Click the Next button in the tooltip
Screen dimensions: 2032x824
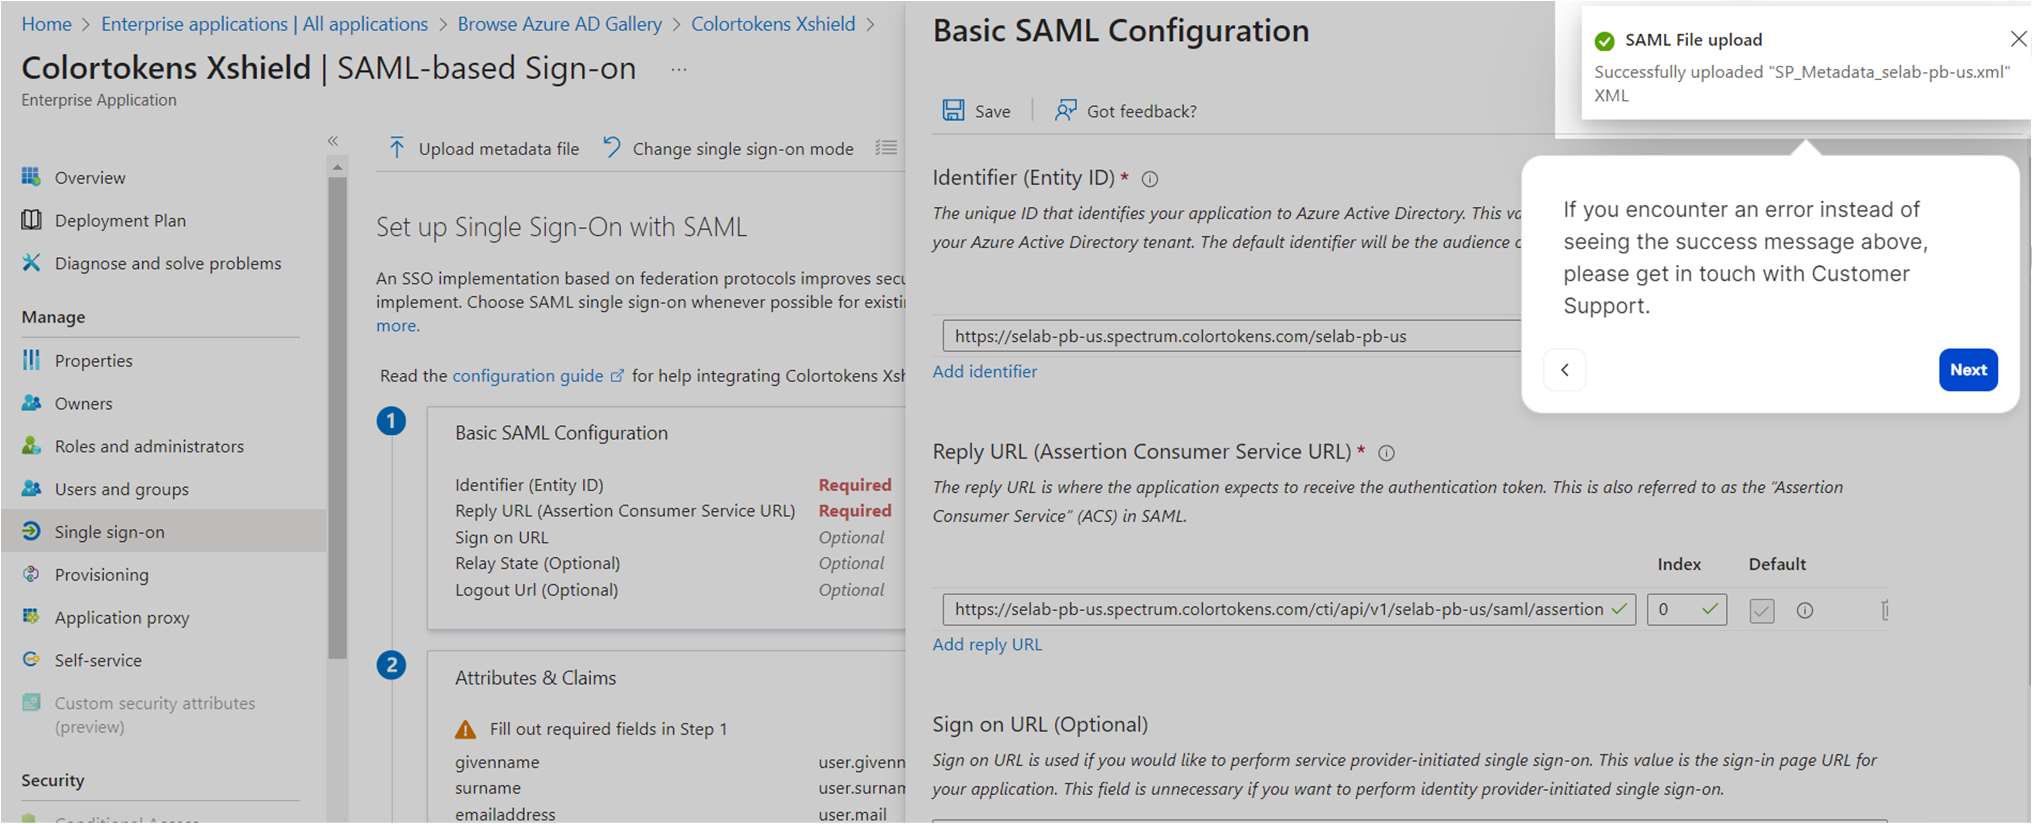(1968, 369)
